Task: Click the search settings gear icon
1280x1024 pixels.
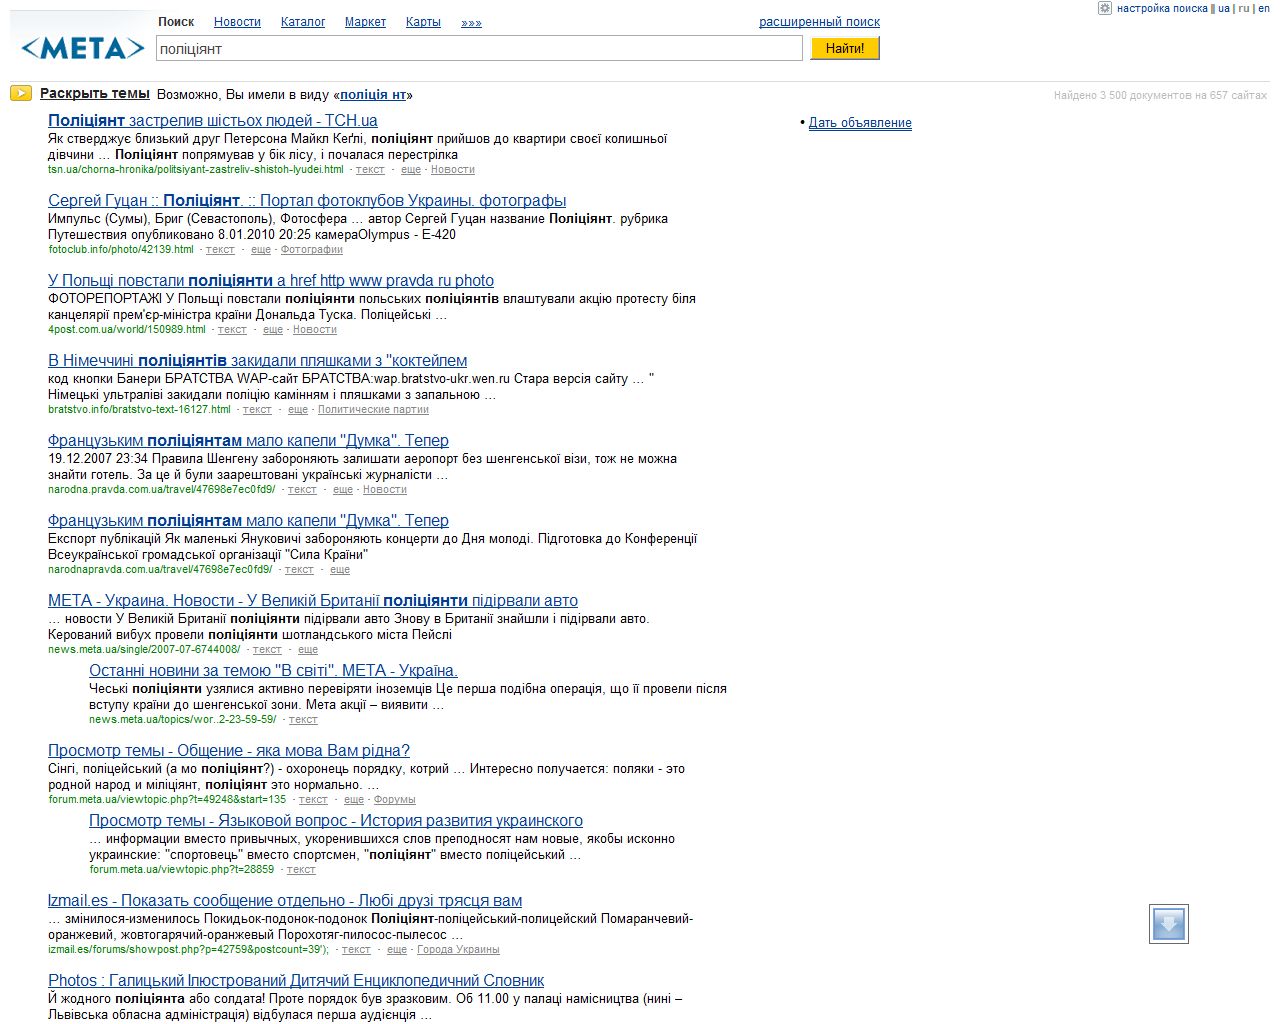Action: [1105, 8]
